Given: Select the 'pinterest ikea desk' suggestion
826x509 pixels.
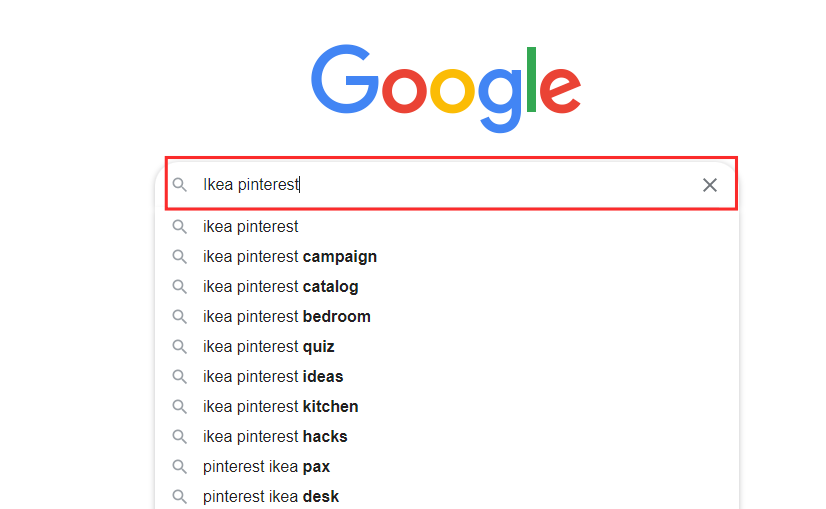Looking at the screenshot, I should point(270,497).
